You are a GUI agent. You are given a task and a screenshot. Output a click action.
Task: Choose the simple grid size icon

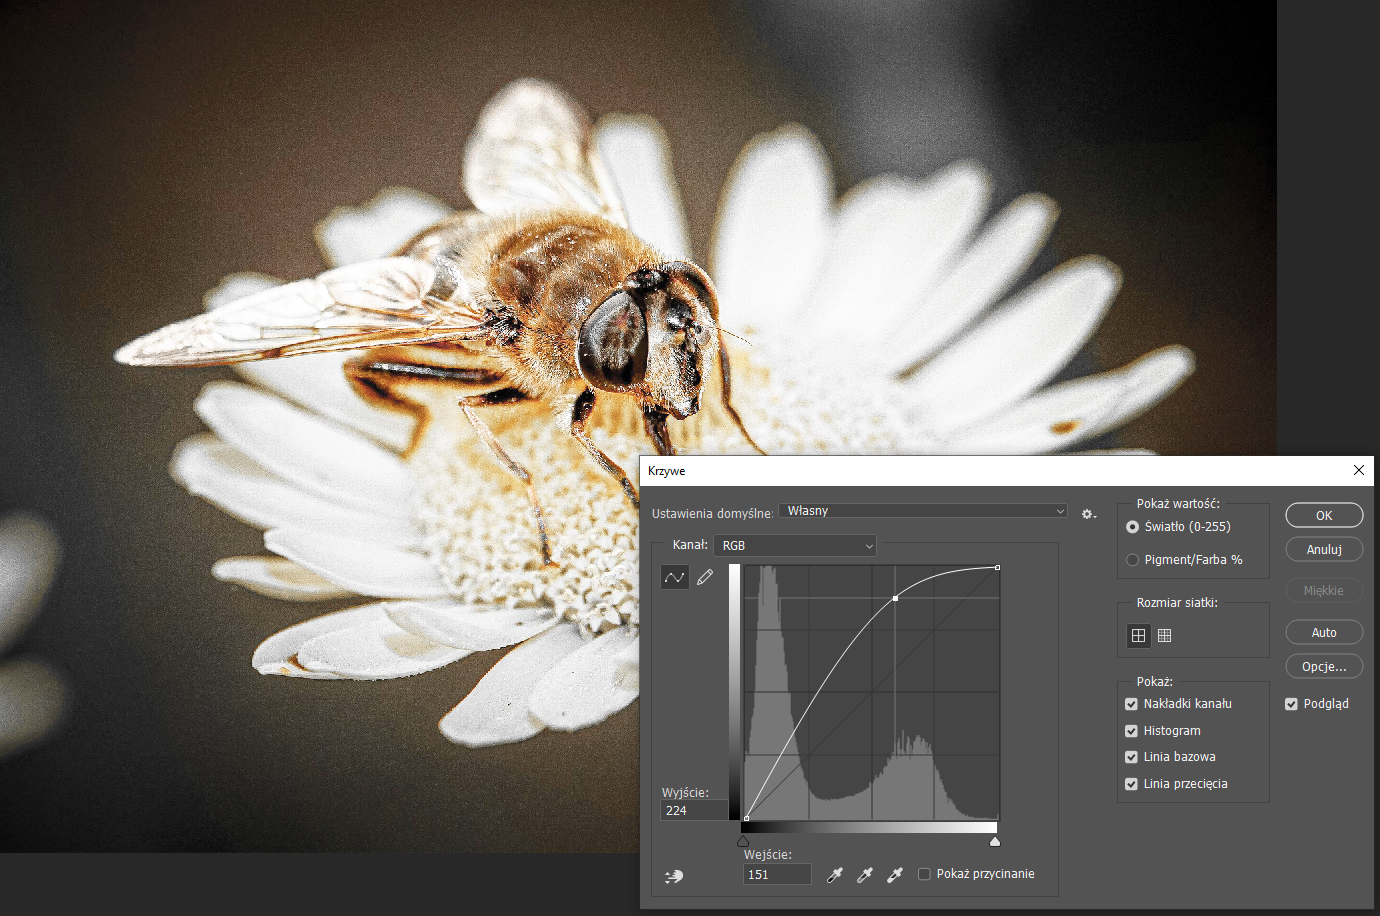[1138, 635]
